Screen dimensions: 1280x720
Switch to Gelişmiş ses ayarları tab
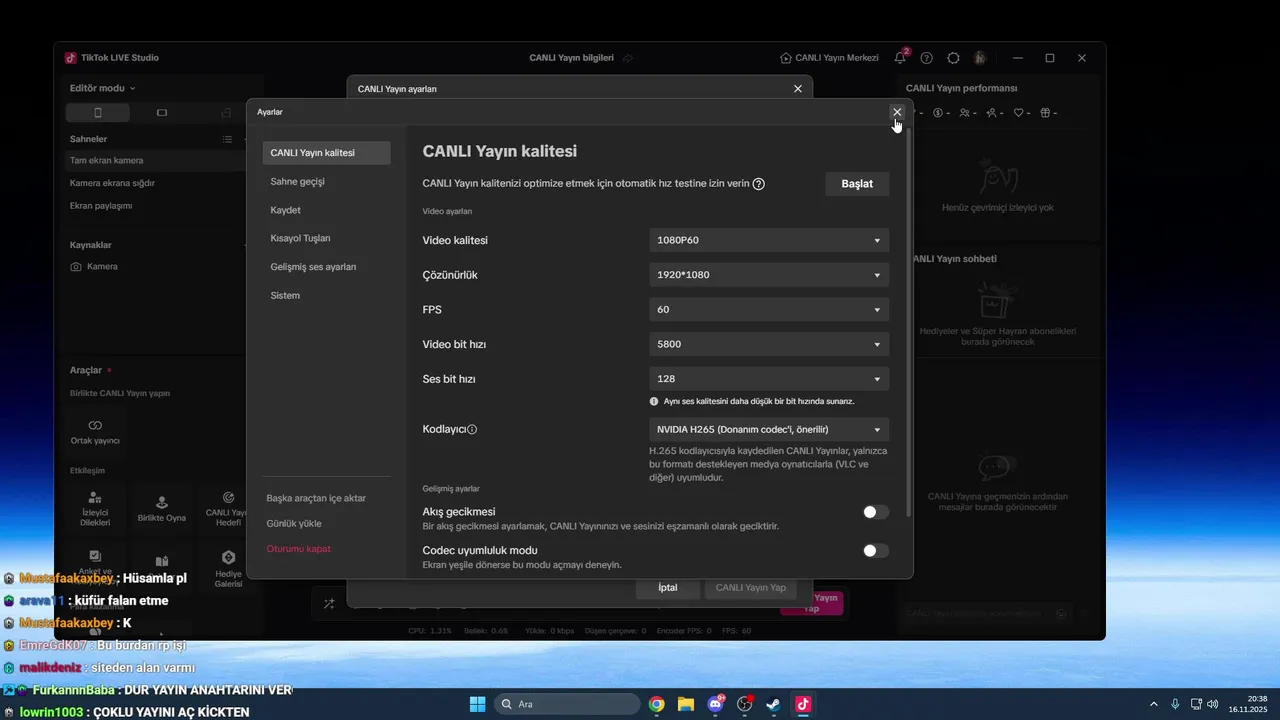[x=326, y=267]
